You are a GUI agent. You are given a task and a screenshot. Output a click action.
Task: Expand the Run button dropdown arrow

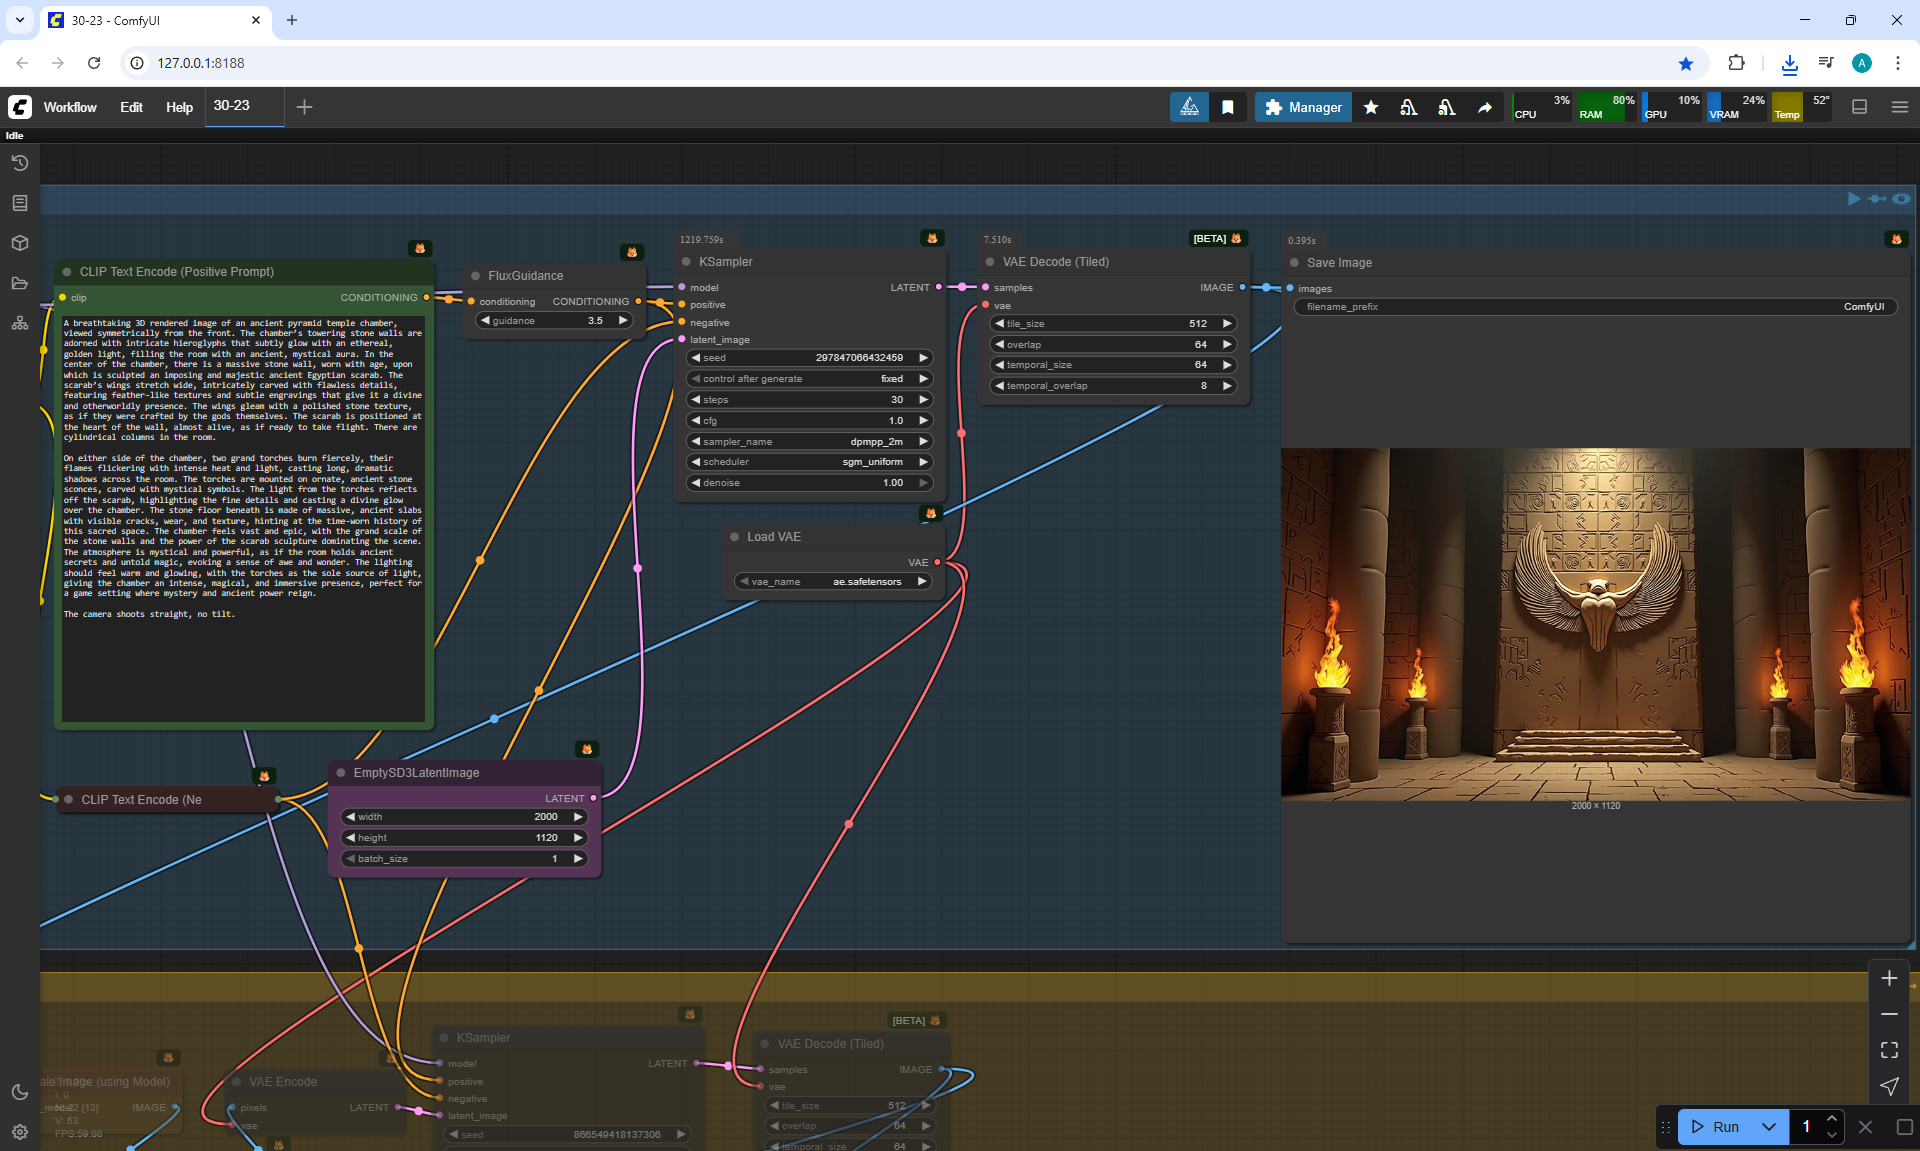pos(1769,1127)
